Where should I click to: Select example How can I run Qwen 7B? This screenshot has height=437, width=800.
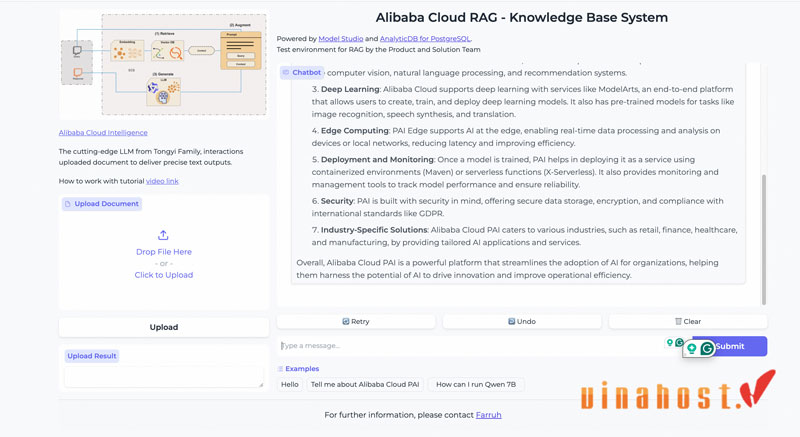[476, 384]
